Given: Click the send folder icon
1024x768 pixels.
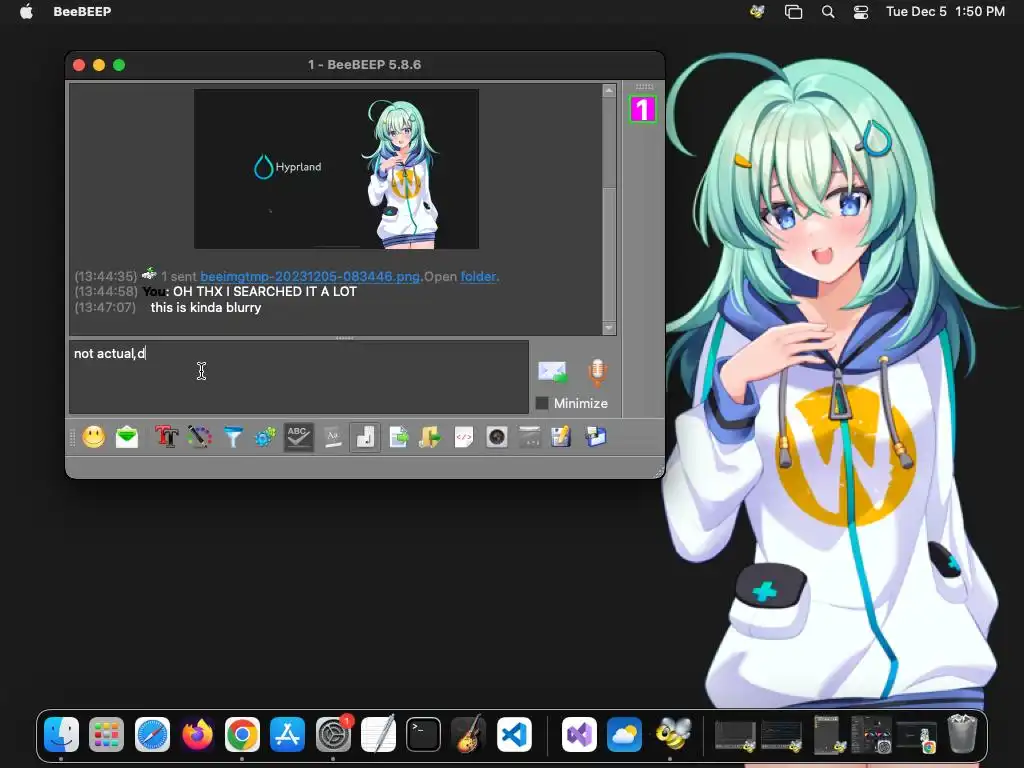Looking at the screenshot, I should [x=430, y=437].
